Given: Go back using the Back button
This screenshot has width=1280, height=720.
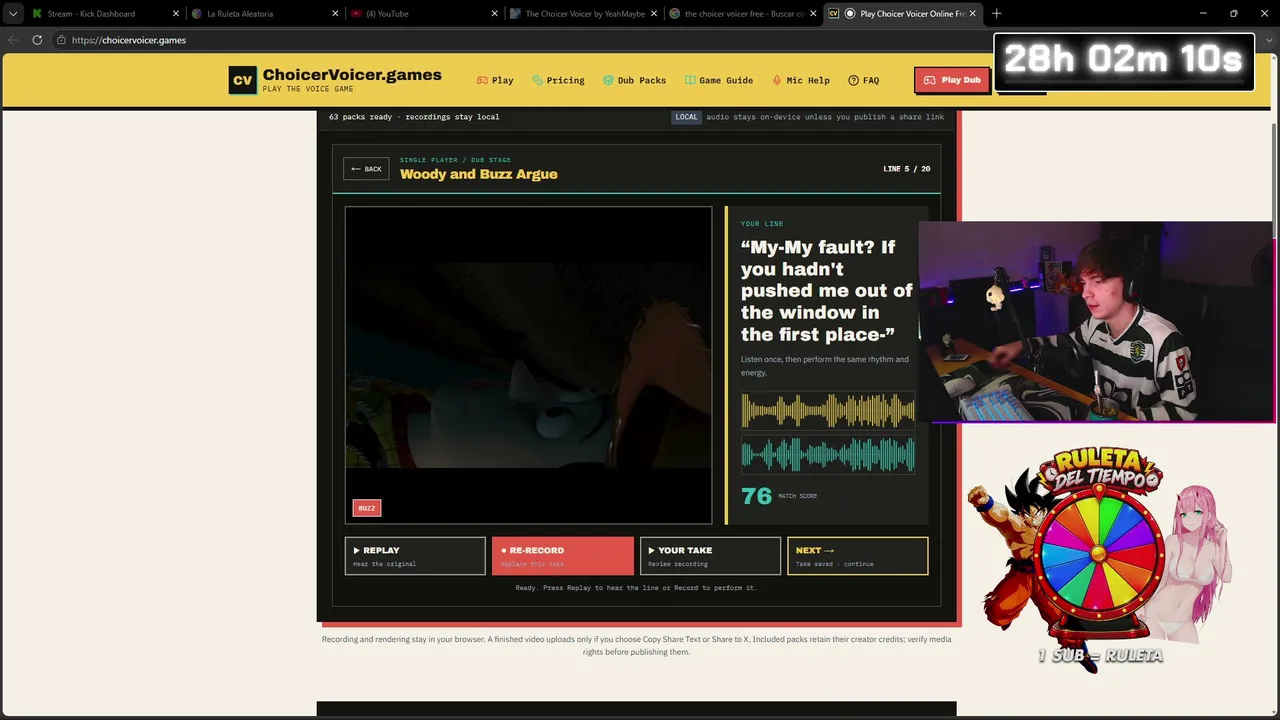Looking at the screenshot, I should (x=366, y=169).
